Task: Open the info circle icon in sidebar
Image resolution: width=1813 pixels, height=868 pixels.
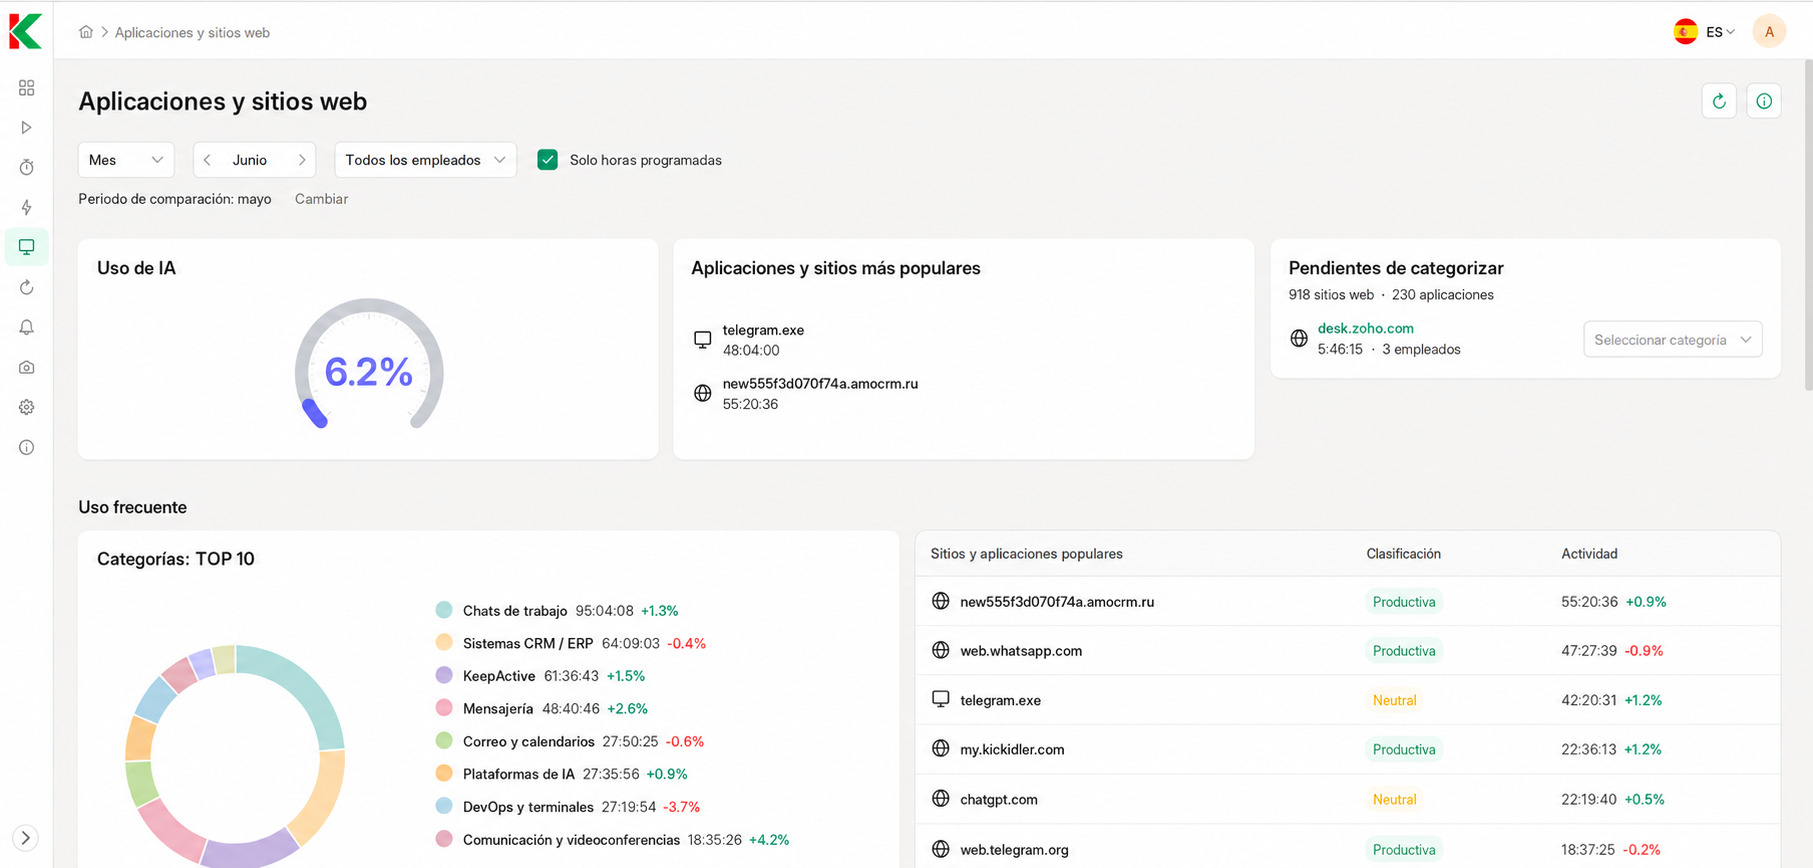Action: click(27, 448)
